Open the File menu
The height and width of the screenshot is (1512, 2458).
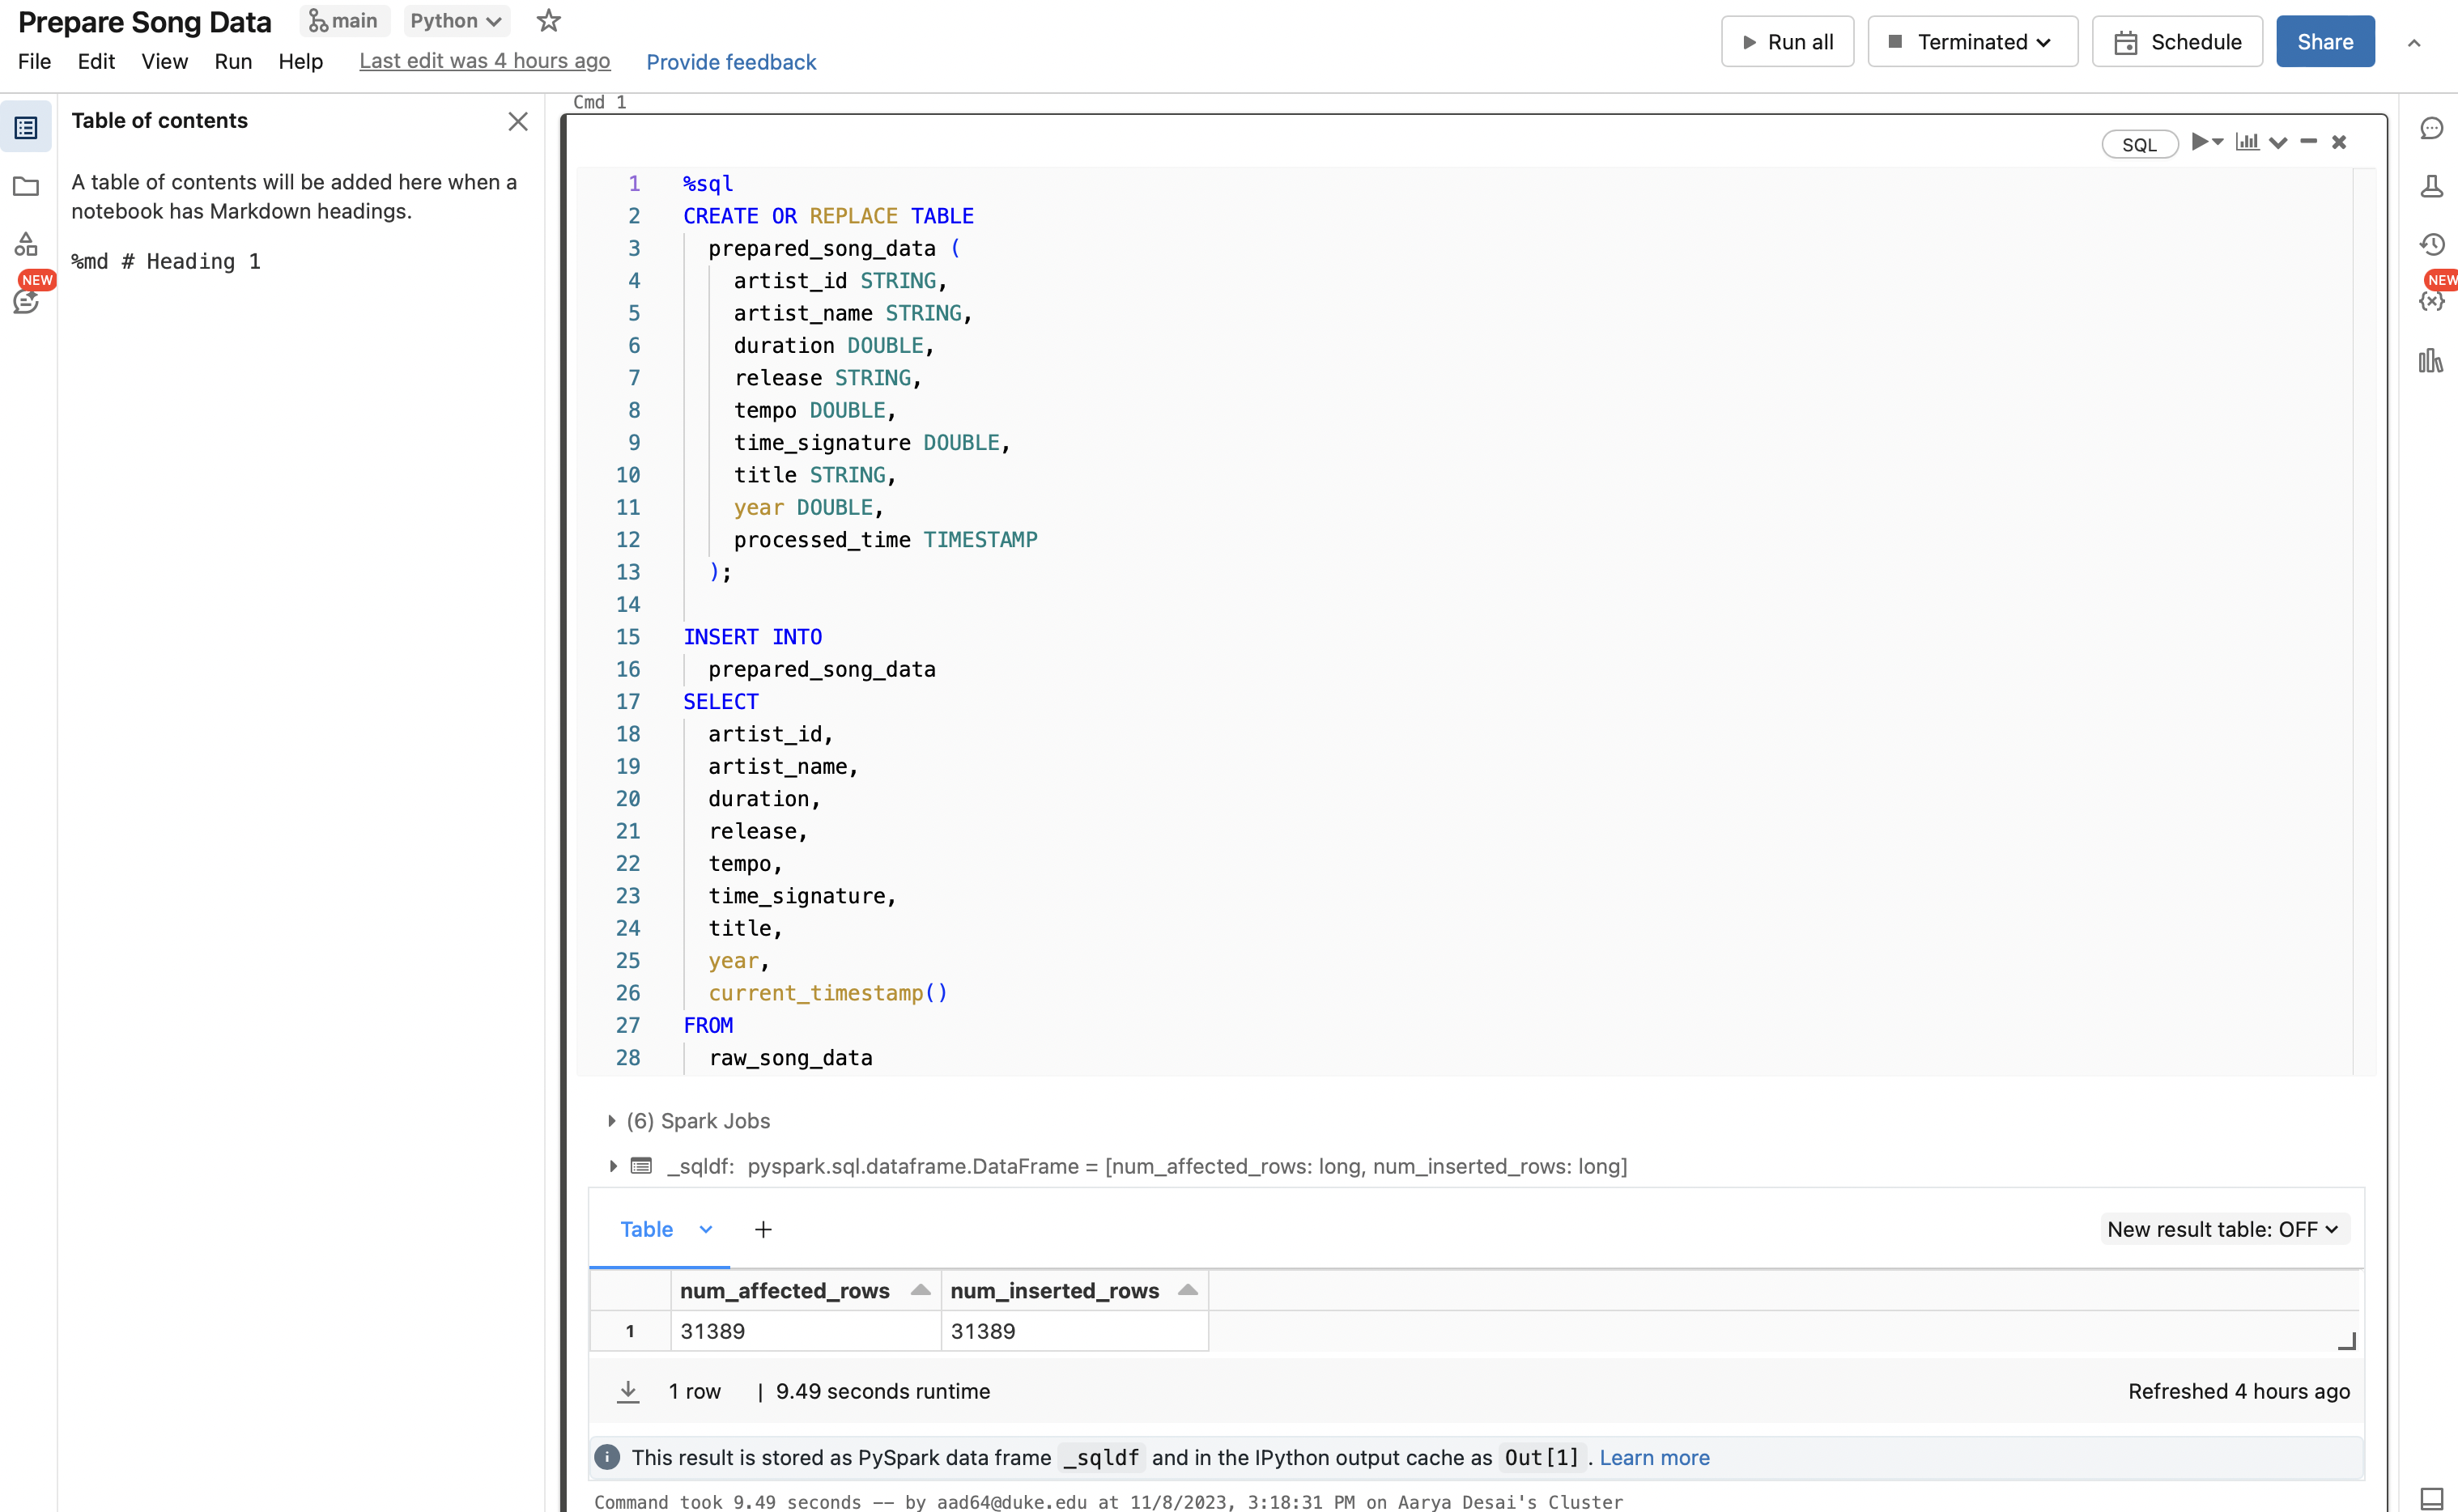(x=33, y=61)
